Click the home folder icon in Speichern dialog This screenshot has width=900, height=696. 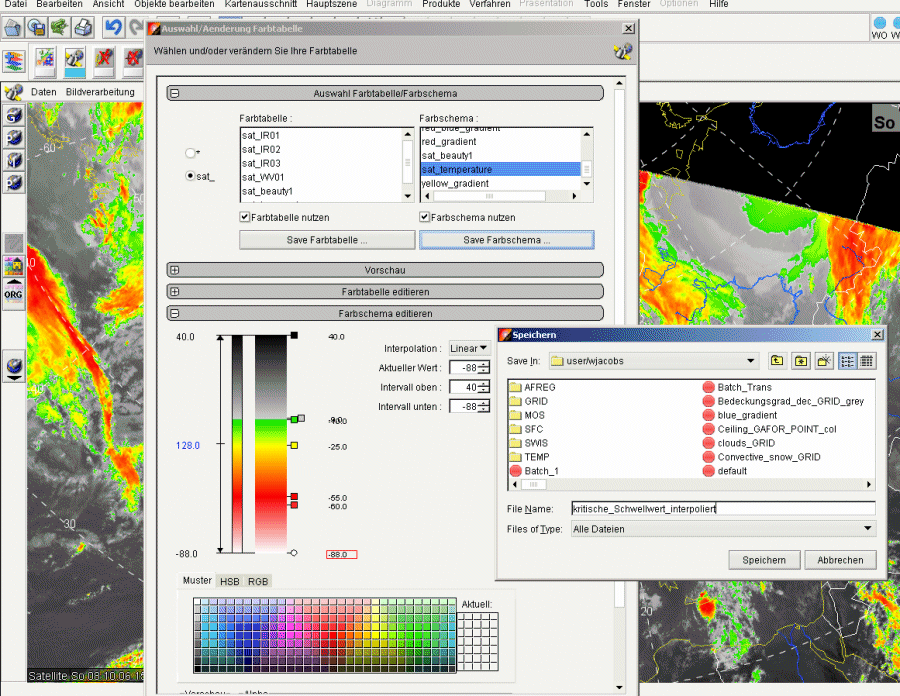[801, 361]
